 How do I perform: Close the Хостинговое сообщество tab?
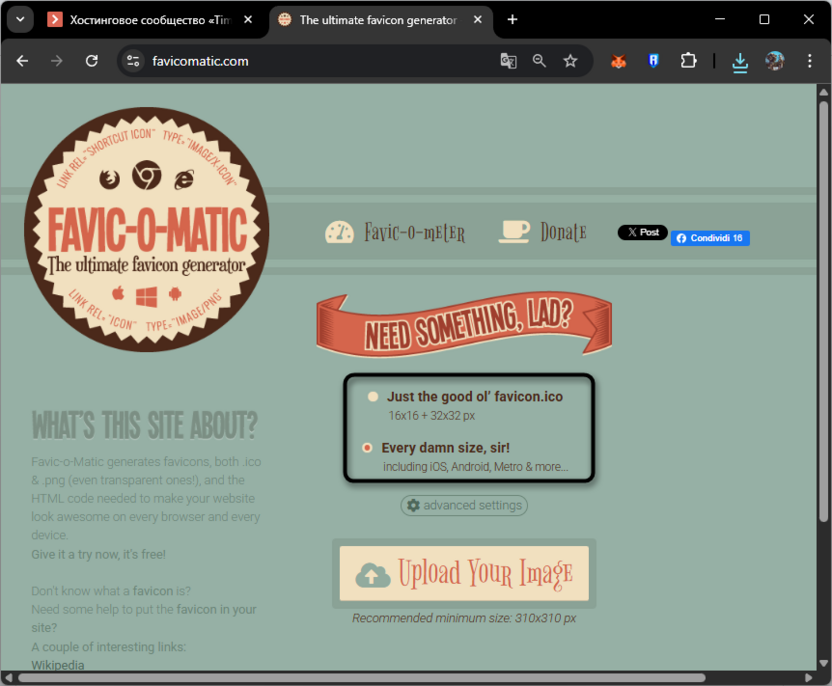click(248, 20)
